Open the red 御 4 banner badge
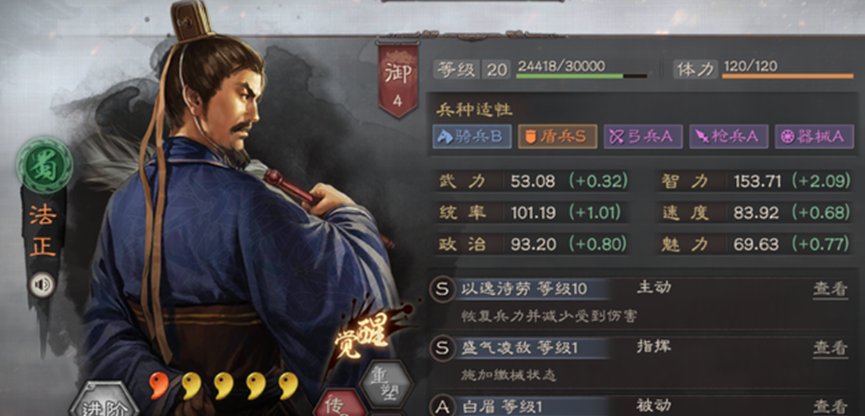The width and height of the screenshot is (865, 416). (x=398, y=80)
